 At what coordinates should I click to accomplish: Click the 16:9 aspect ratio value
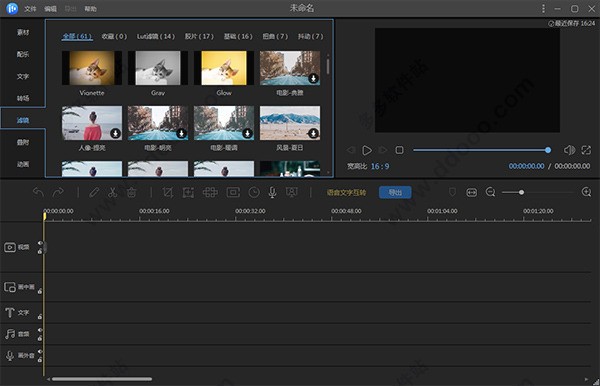(380, 166)
